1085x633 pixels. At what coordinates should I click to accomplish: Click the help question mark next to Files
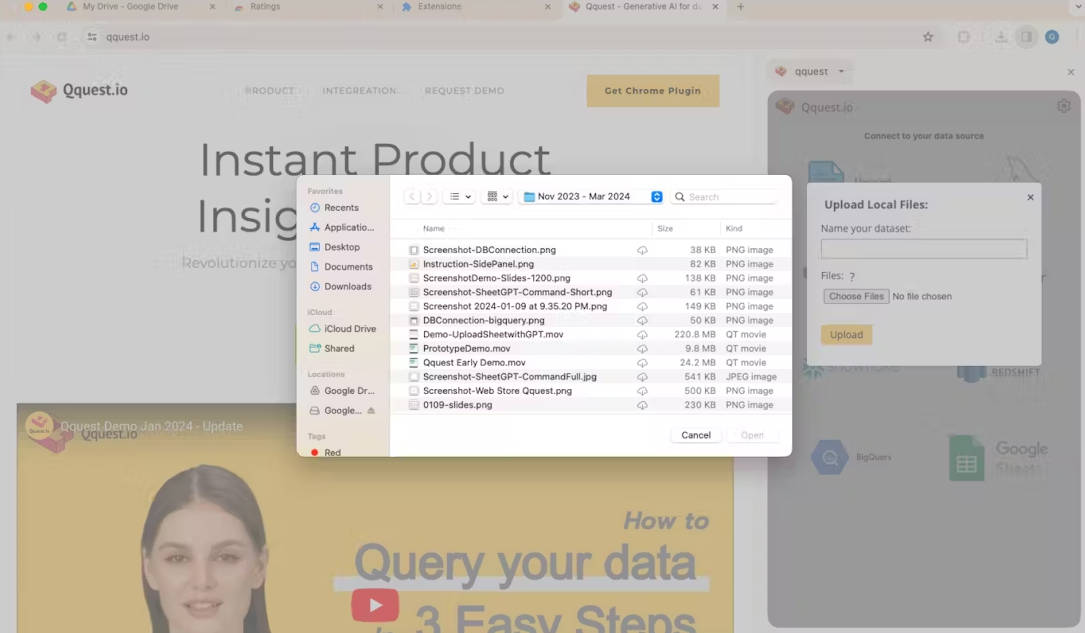[852, 277]
